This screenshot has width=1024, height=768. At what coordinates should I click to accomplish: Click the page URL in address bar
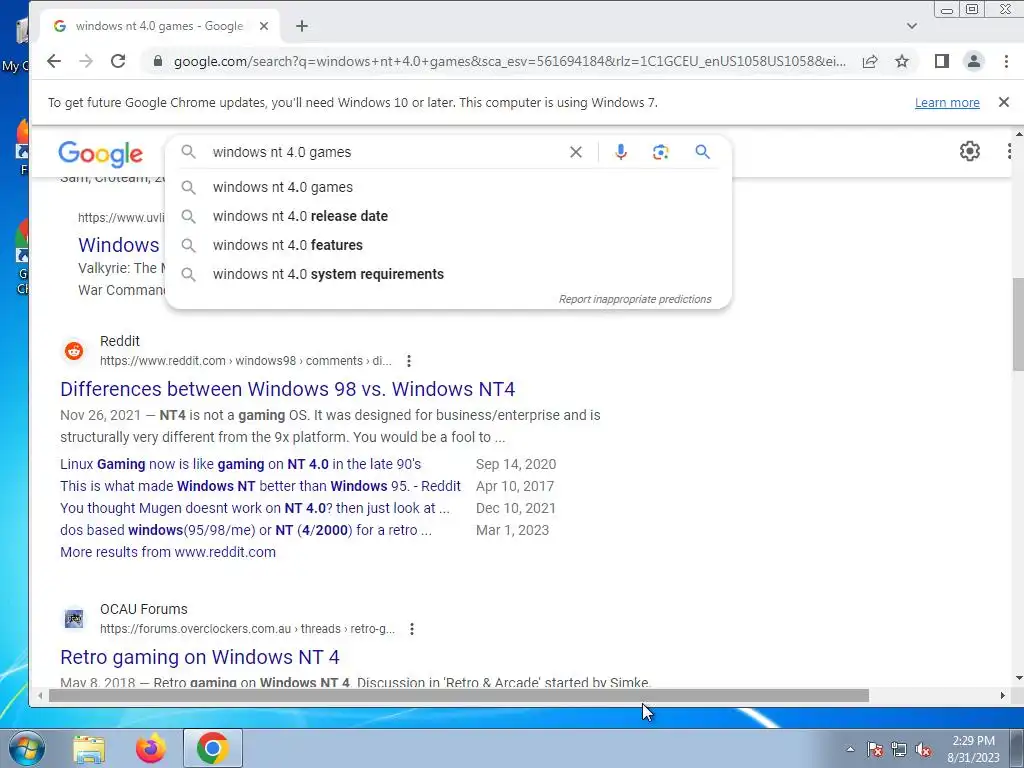click(x=509, y=61)
